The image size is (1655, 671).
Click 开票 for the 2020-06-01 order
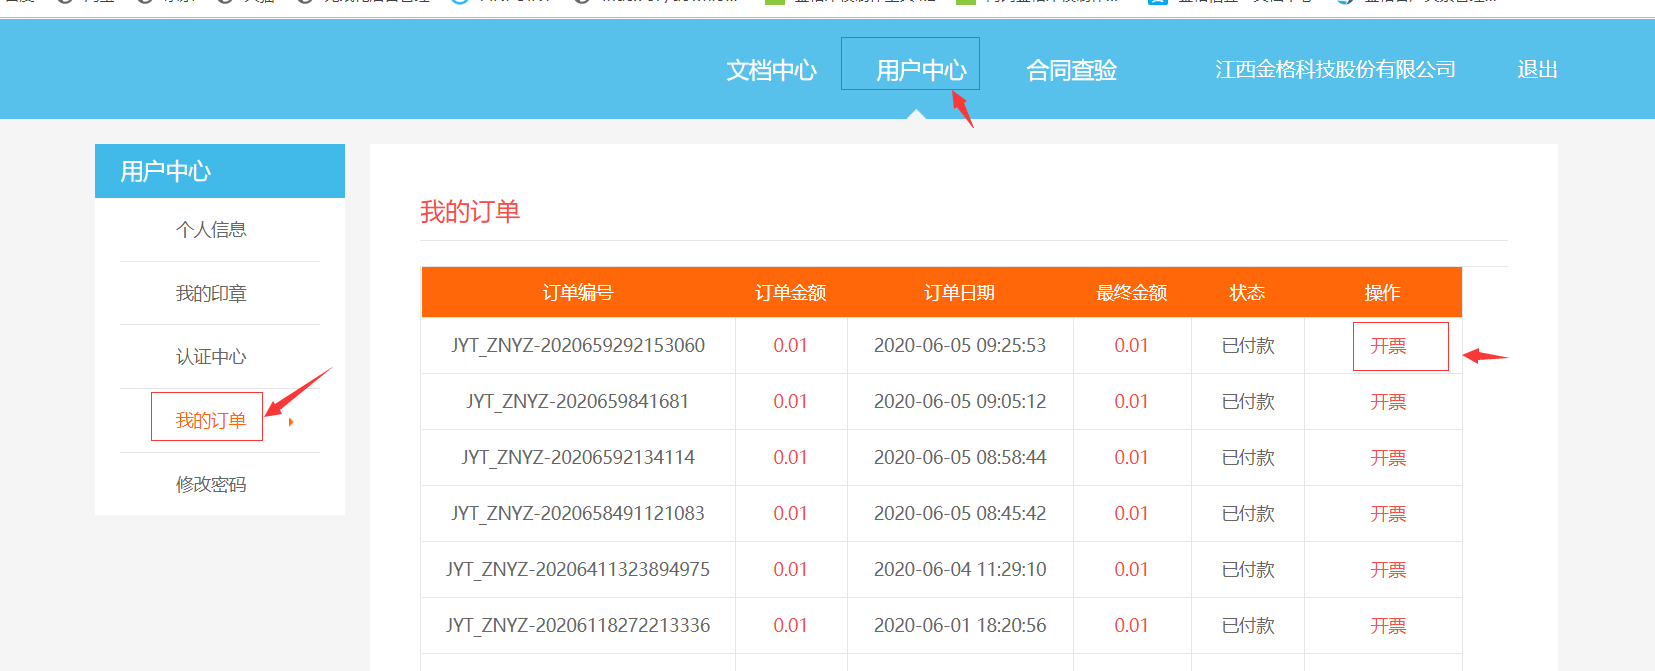[1388, 626]
